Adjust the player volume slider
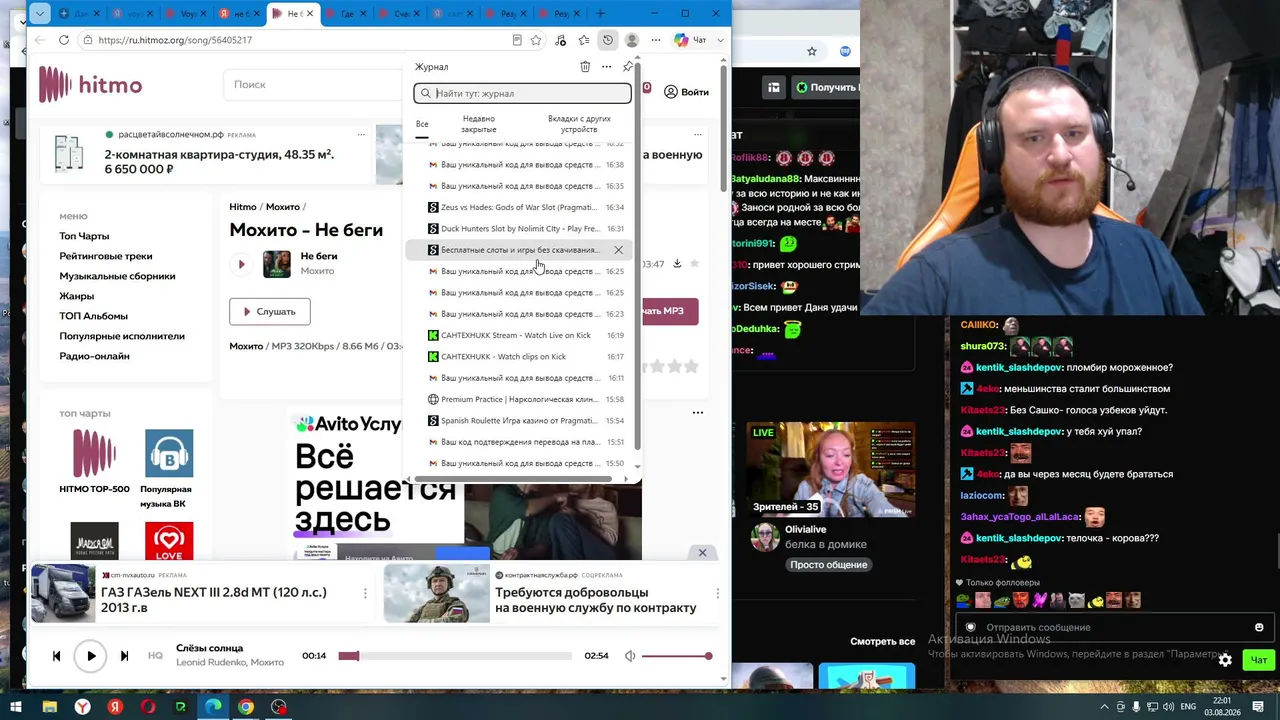 [x=677, y=656]
